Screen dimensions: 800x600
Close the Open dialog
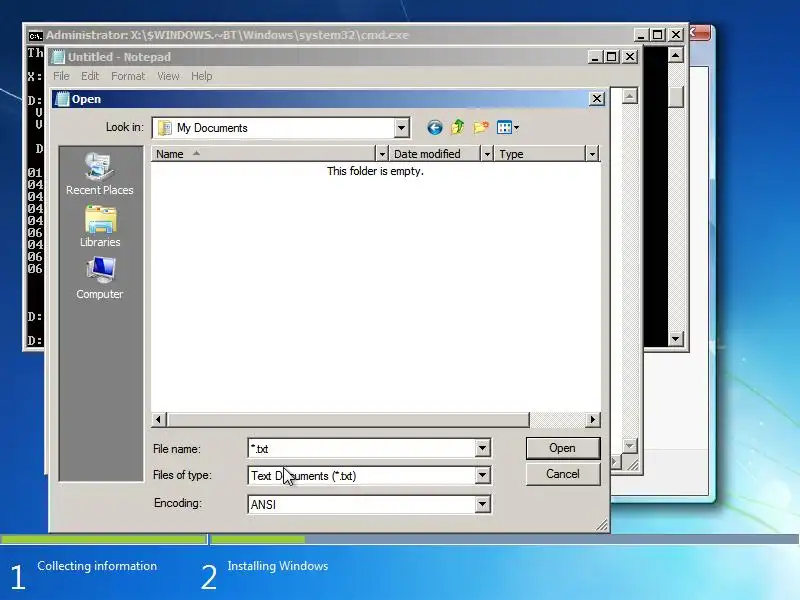coord(597,99)
